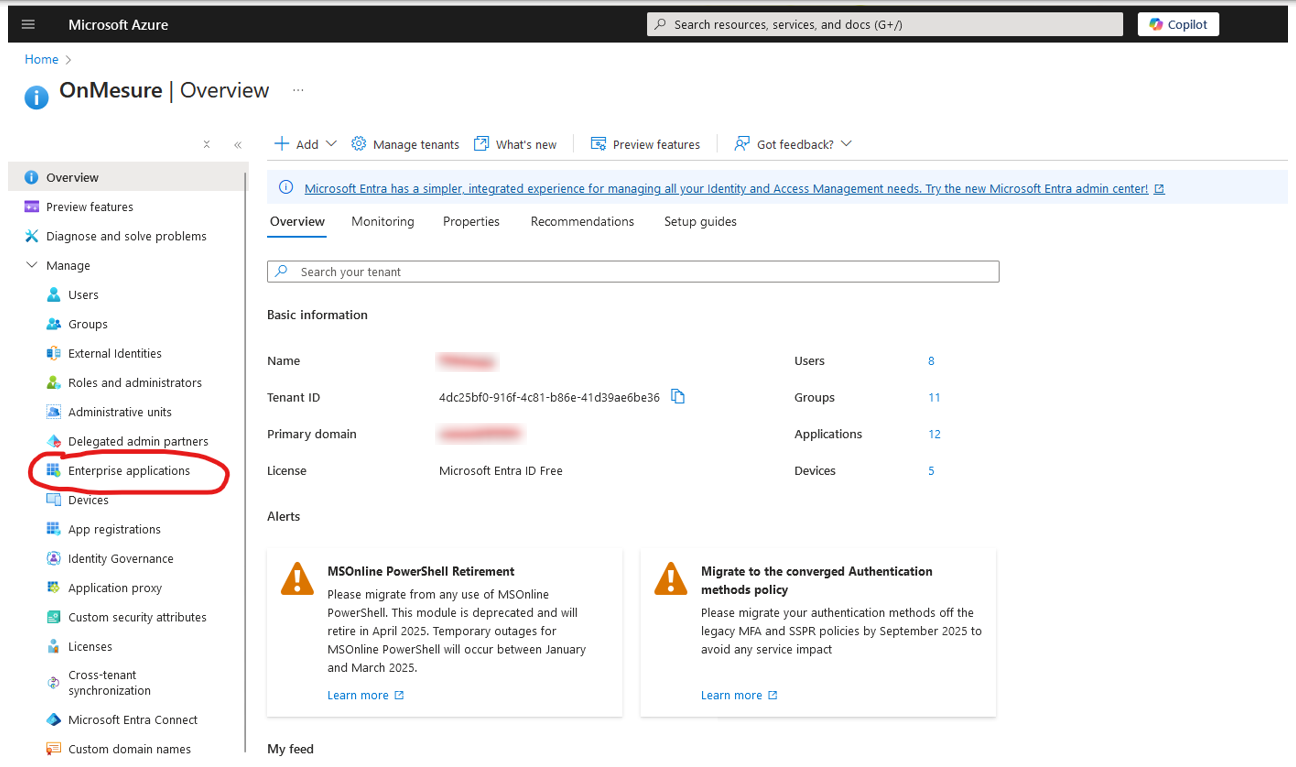1296x767 pixels.
Task: Select the Tenant ID value text
Action: click(549, 398)
